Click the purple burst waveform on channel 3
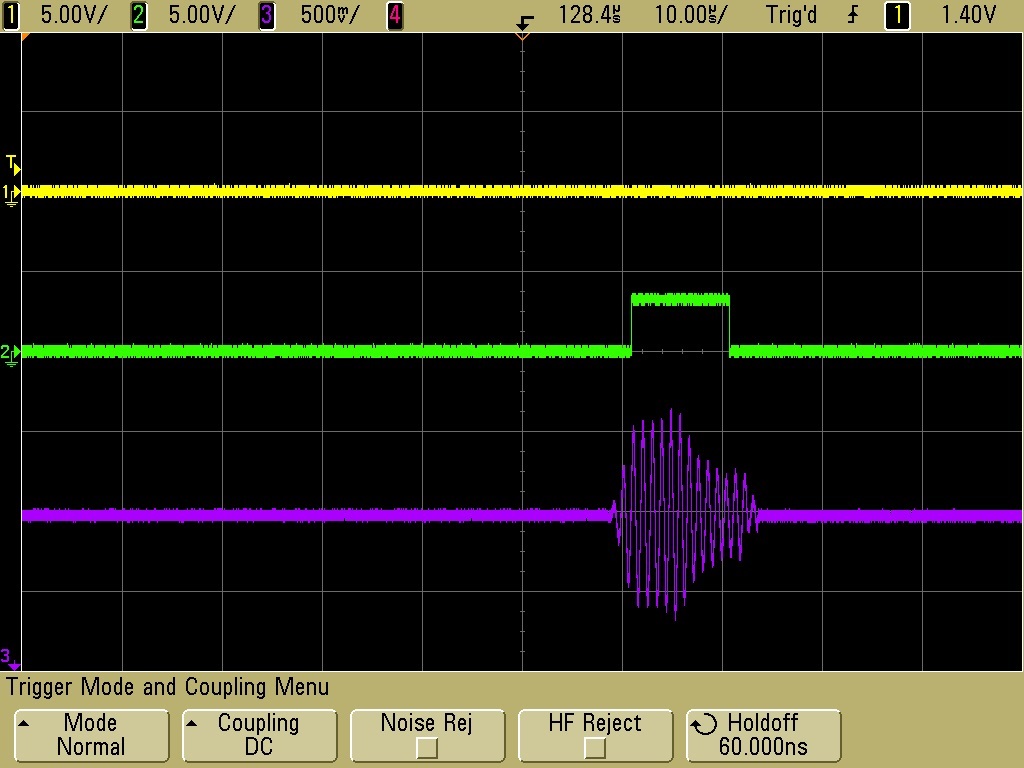This screenshot has height=768, width=1024. click(x=683, y=515)
